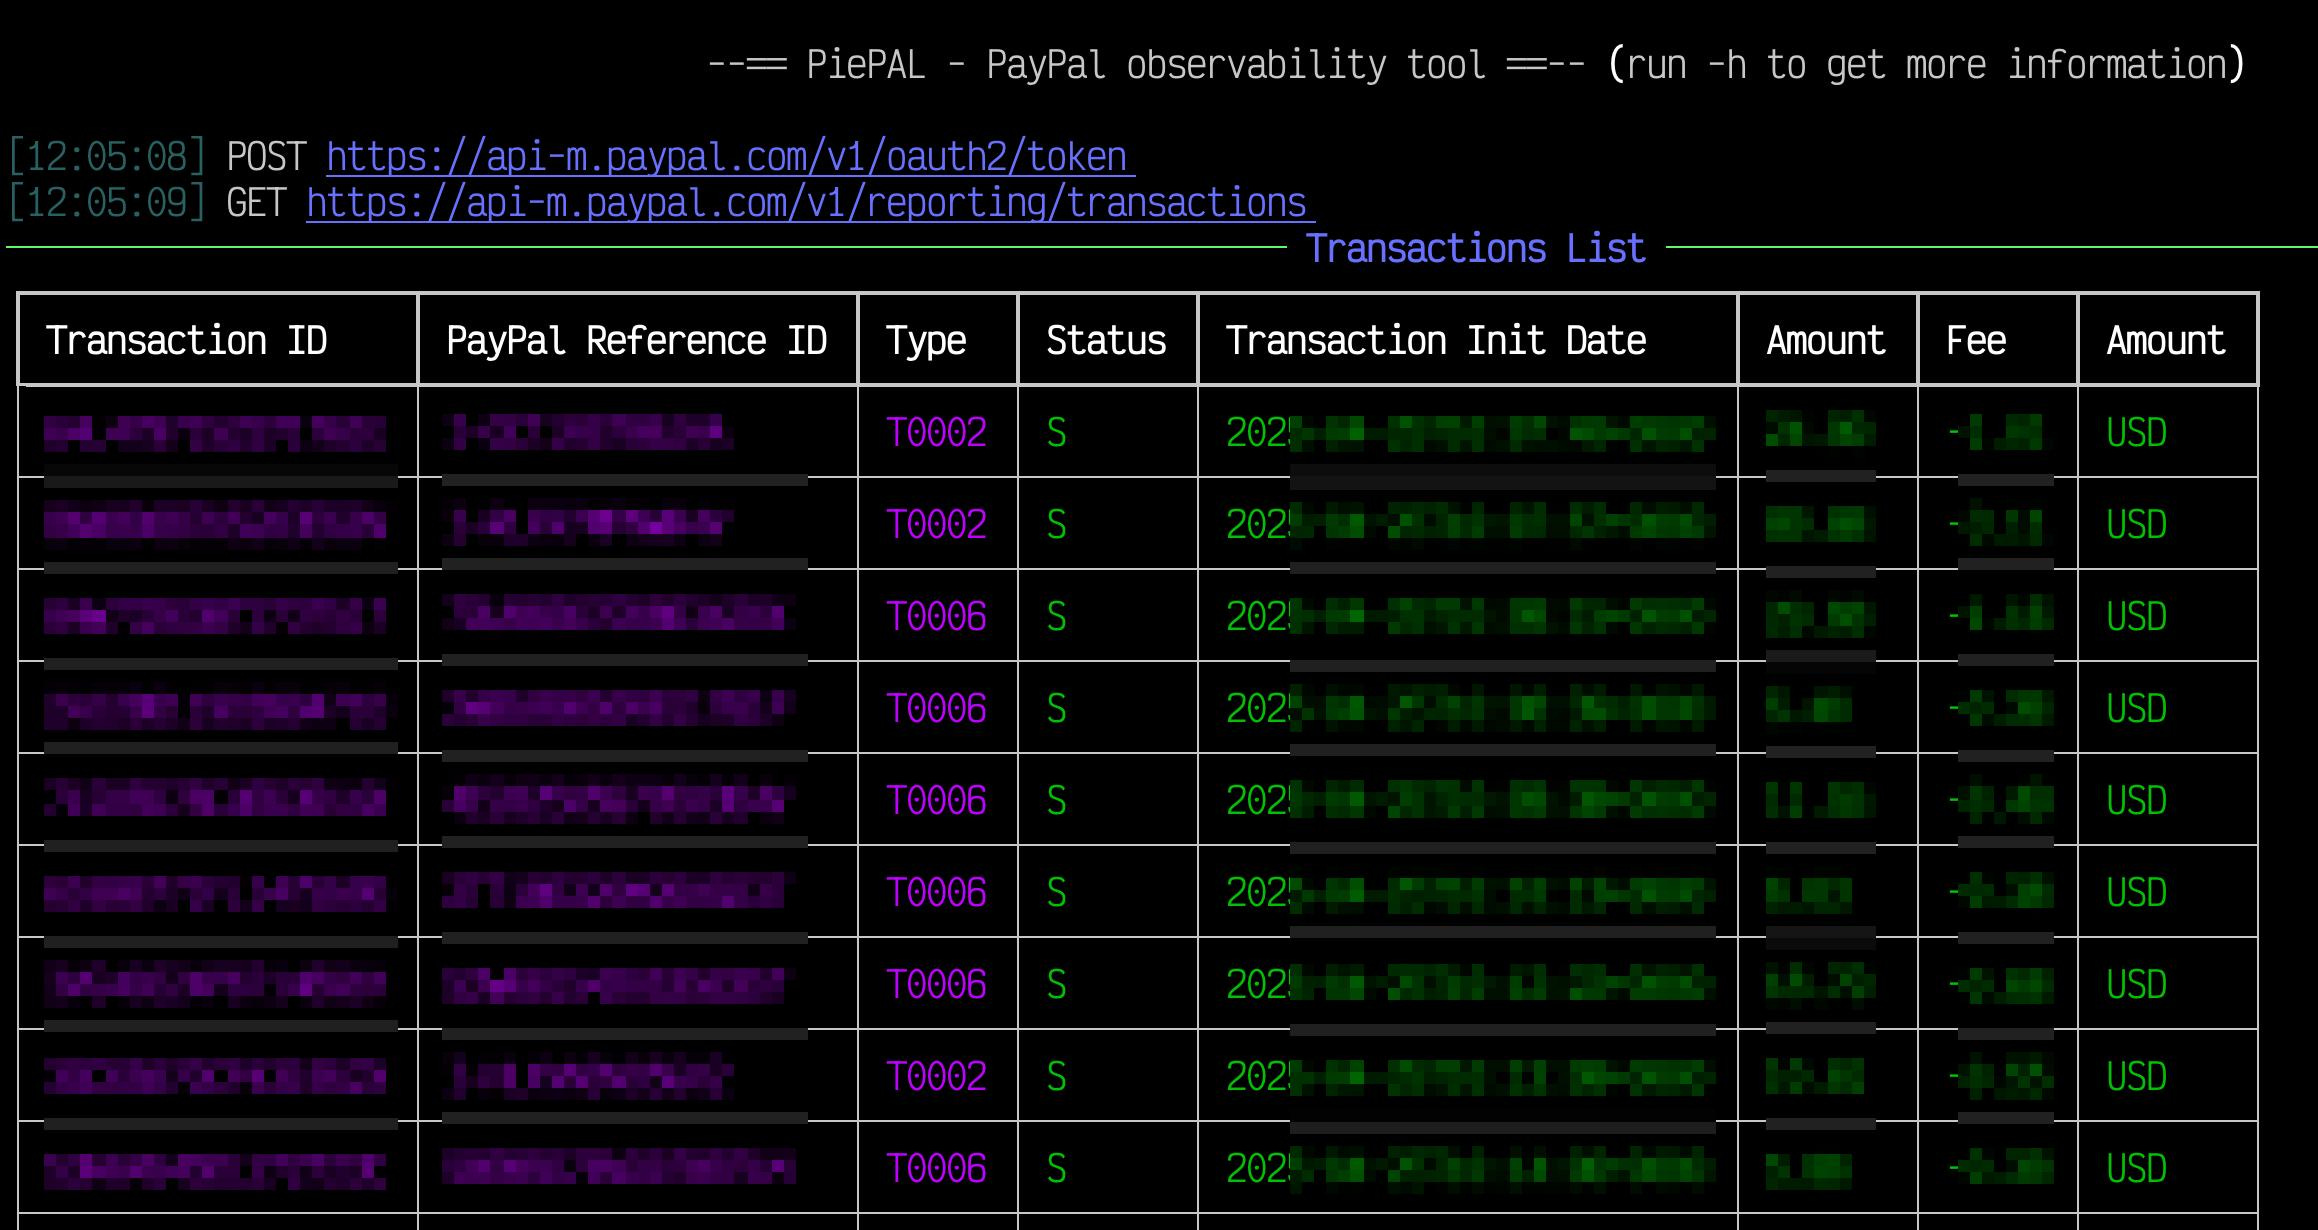Open the oauth2/token API link

coord(730,157)
